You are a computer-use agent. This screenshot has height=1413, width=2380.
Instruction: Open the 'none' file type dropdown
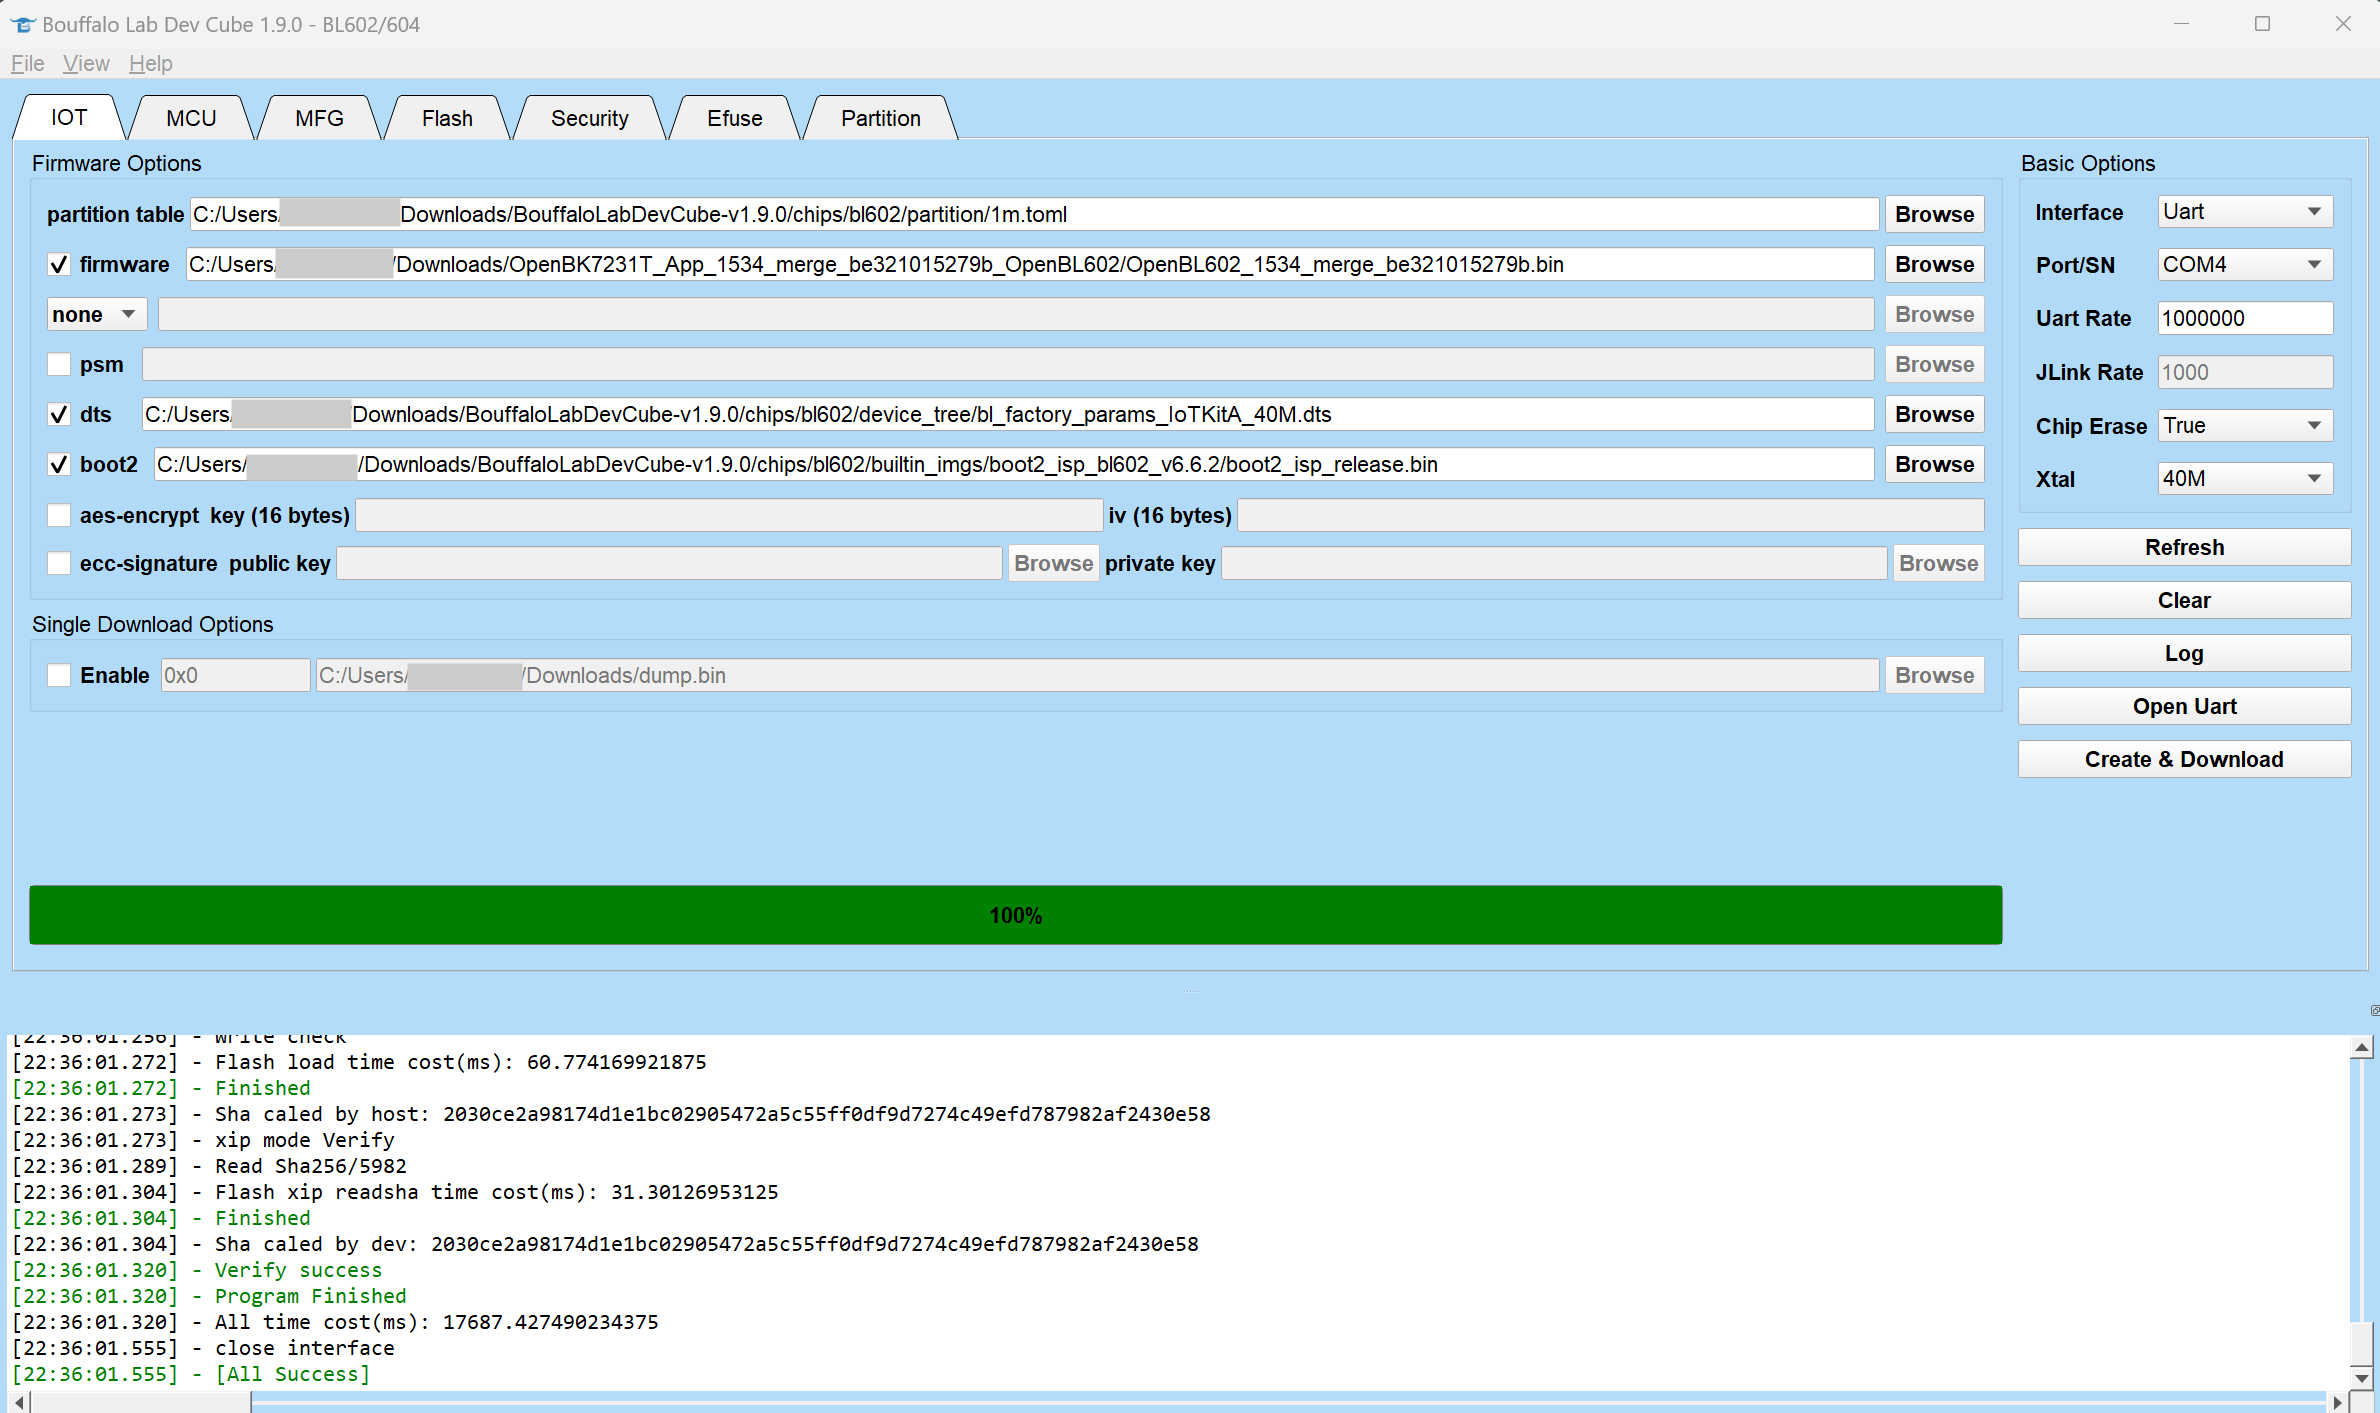(96, 314)
